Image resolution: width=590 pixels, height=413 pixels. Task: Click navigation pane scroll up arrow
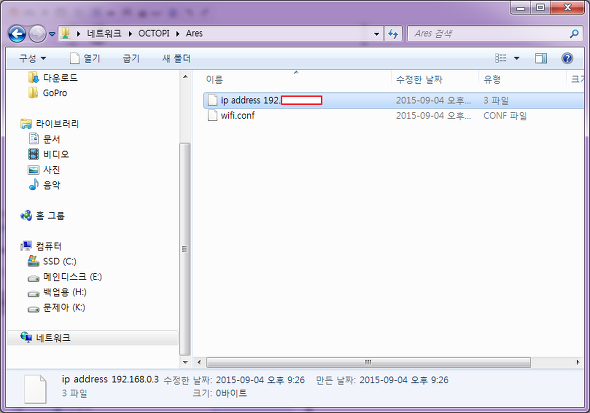[185, 77]
